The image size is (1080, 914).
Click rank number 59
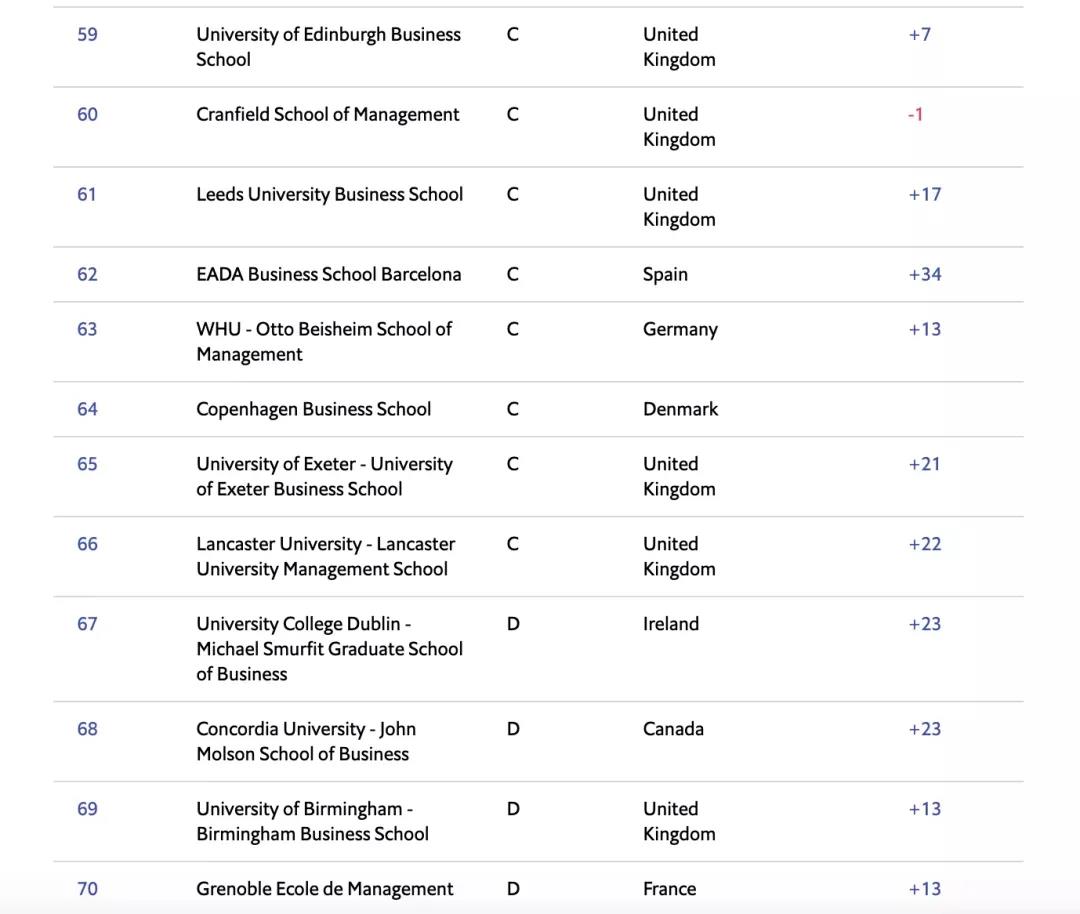pyautogui.click(x=88, y=35)
